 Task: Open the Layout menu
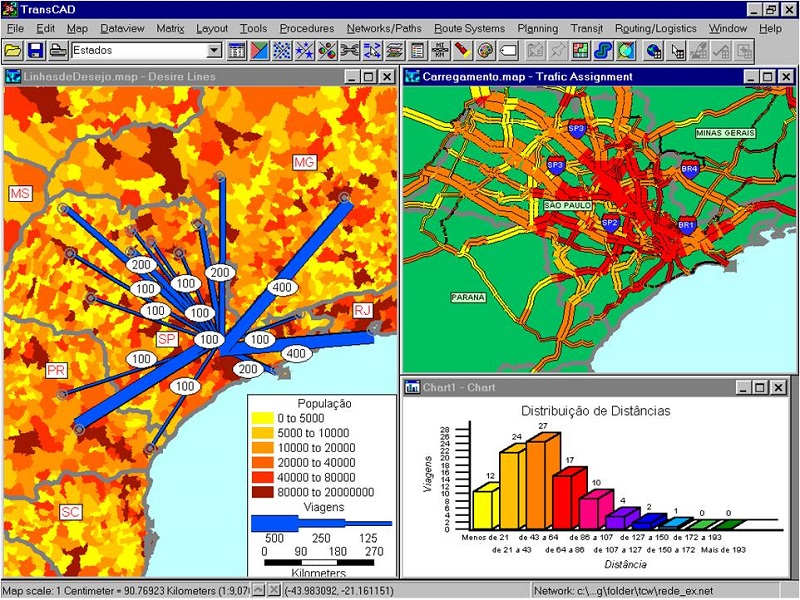click(212, 29)
